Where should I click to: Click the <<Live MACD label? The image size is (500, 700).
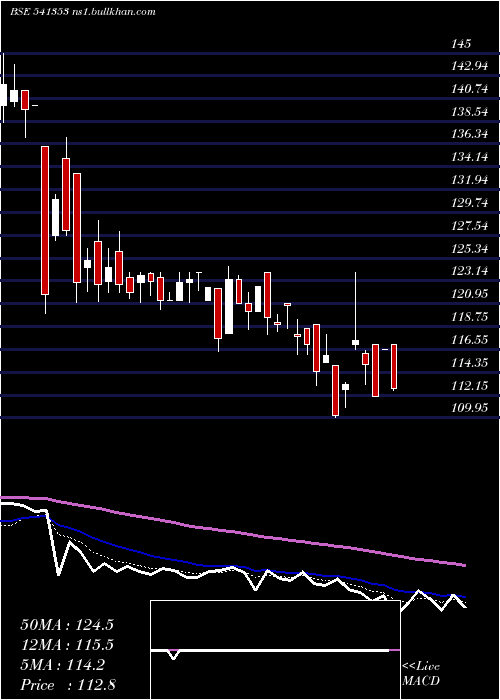421,674
